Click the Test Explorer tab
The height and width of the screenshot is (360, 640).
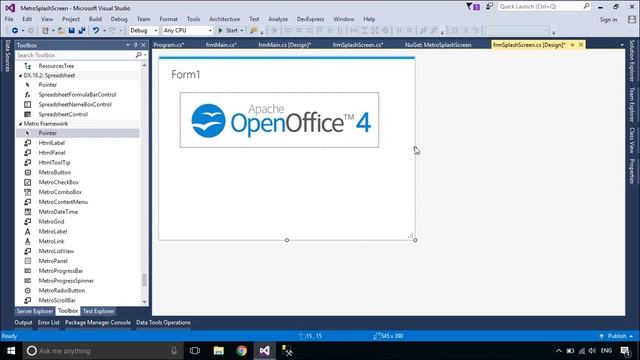point(98,311)
